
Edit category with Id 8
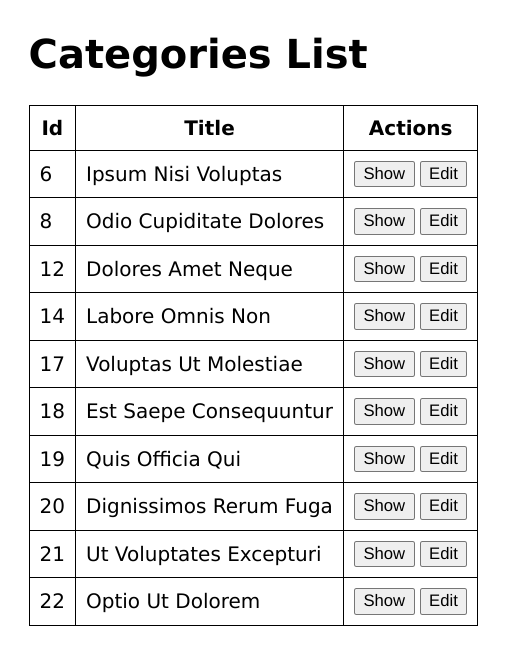pyautogui.click(x=443, y=221)
